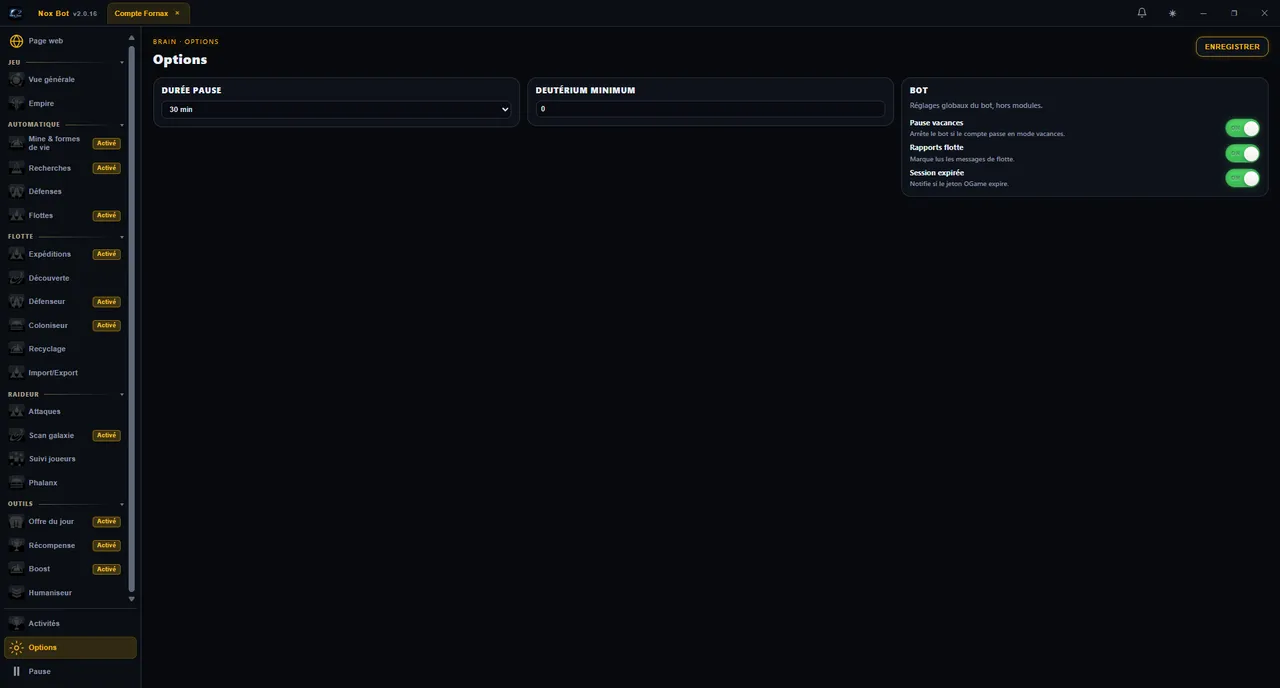This screenshot has height=688, width=1280.
Task: Click the Activé badge next to Scan galaxie
Action: tap(107, 435)
